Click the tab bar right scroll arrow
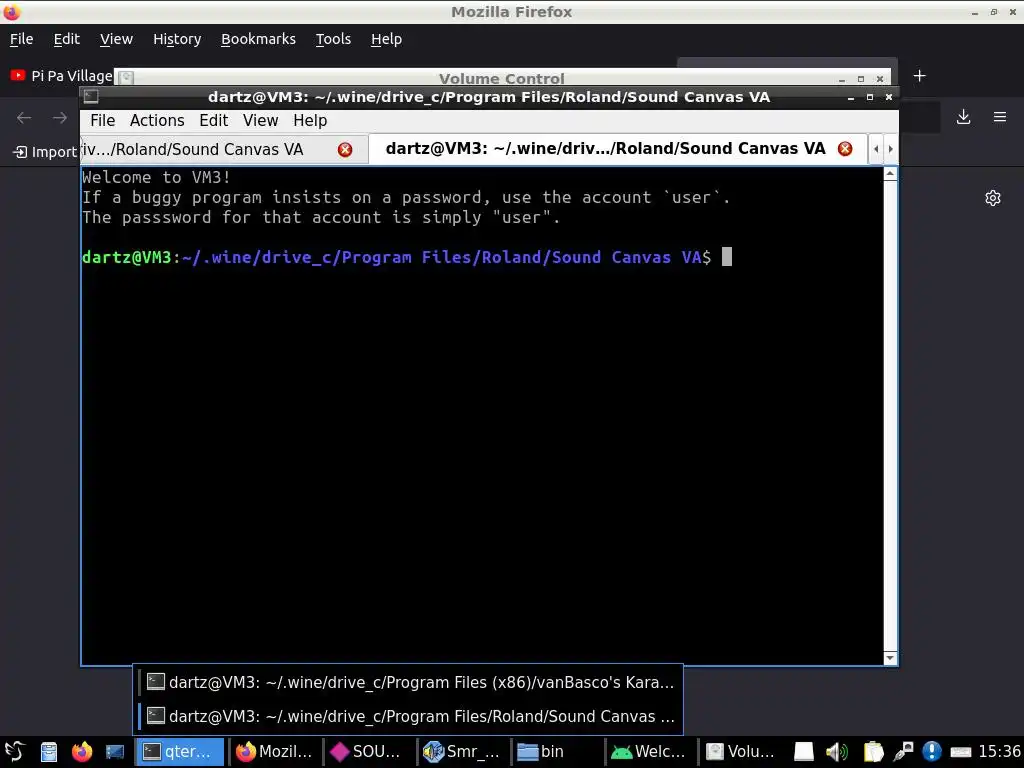The image size is (1024, 768). [x=890, y=150]
